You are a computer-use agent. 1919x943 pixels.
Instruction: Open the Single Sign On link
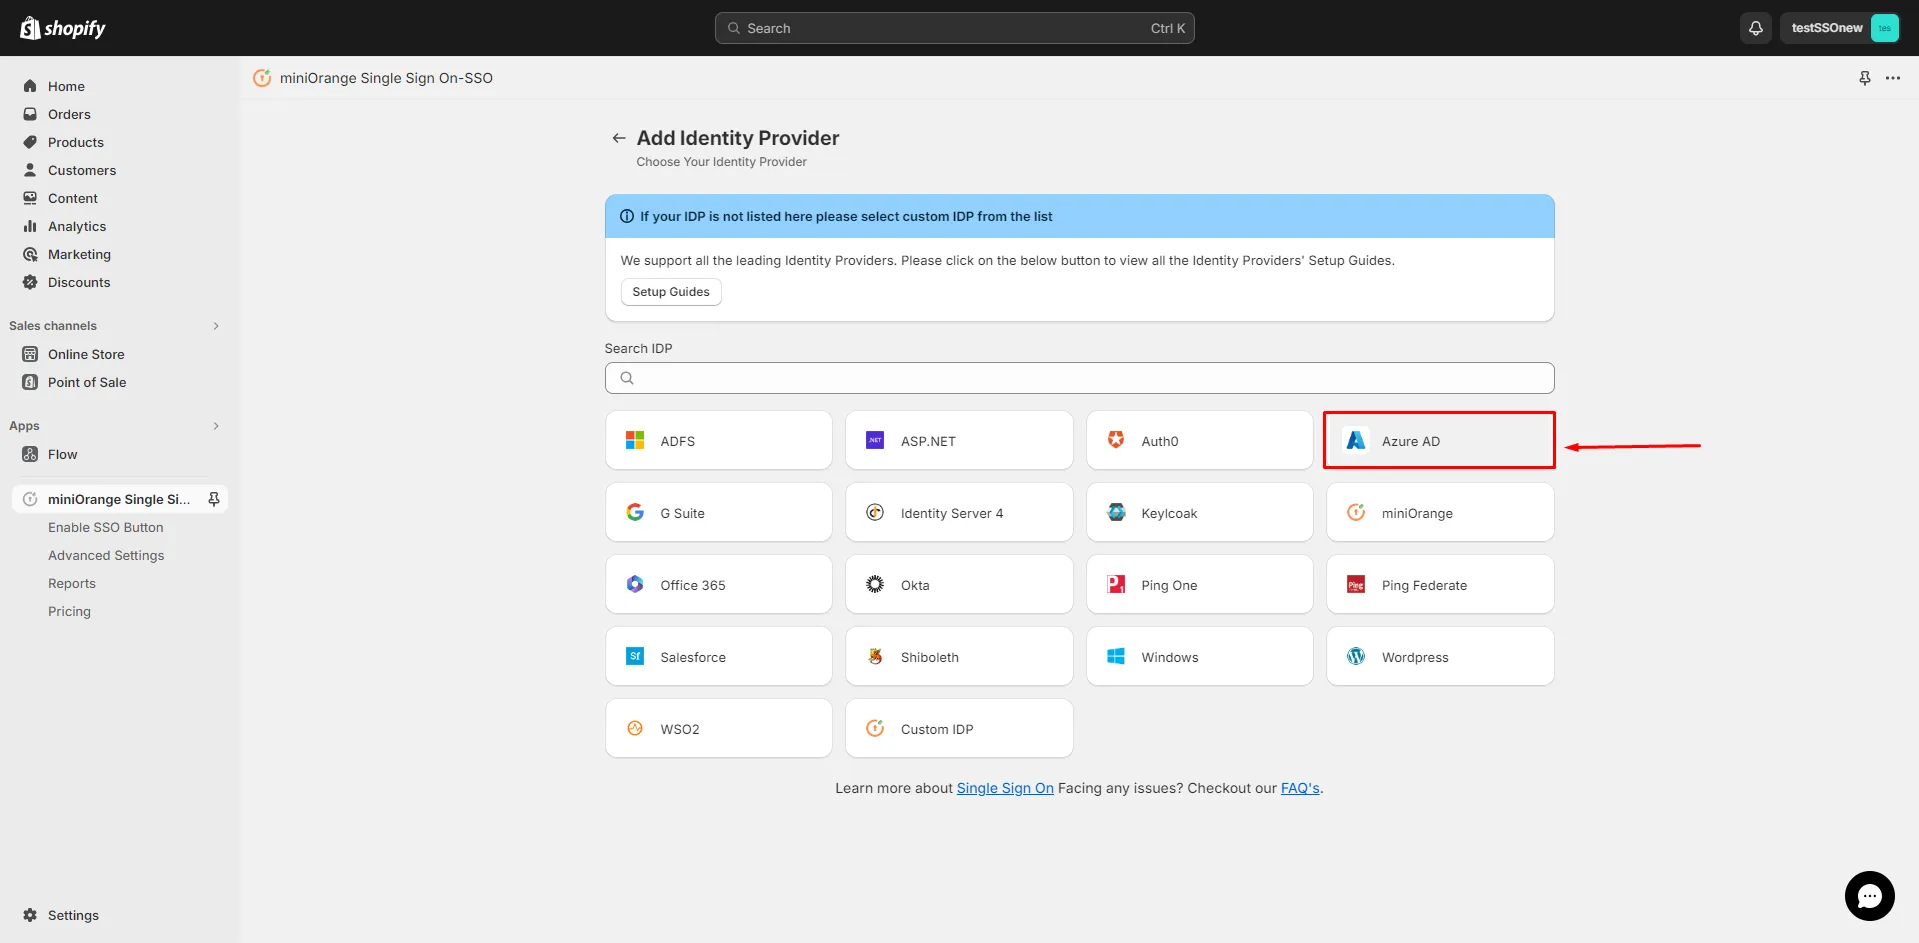point(1005,788)
